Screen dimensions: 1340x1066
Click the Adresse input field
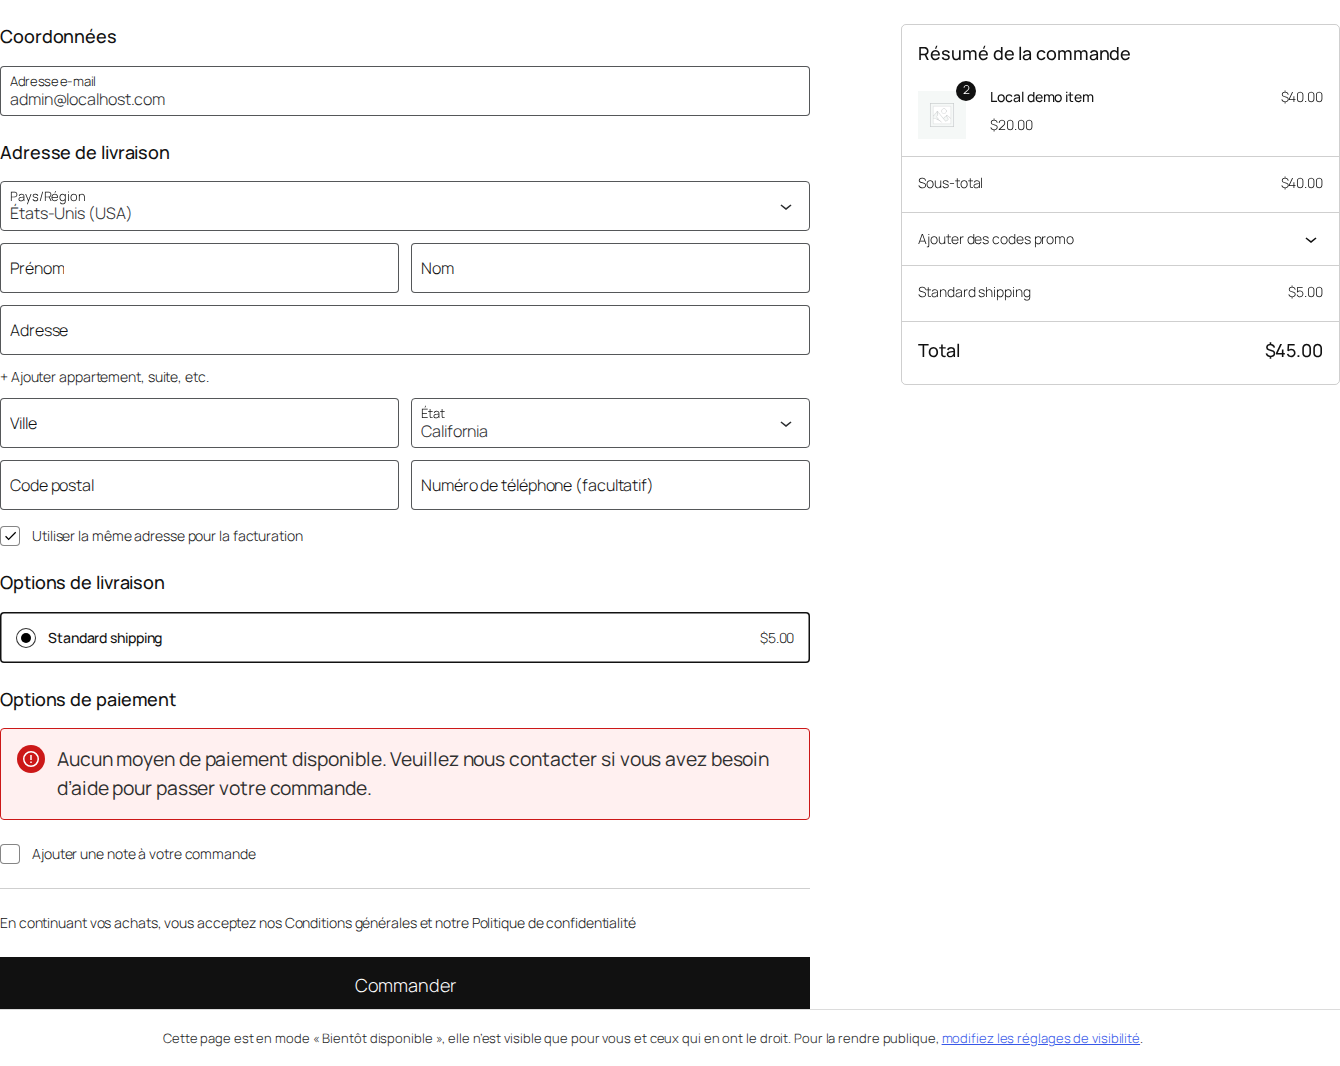[405, 330]
